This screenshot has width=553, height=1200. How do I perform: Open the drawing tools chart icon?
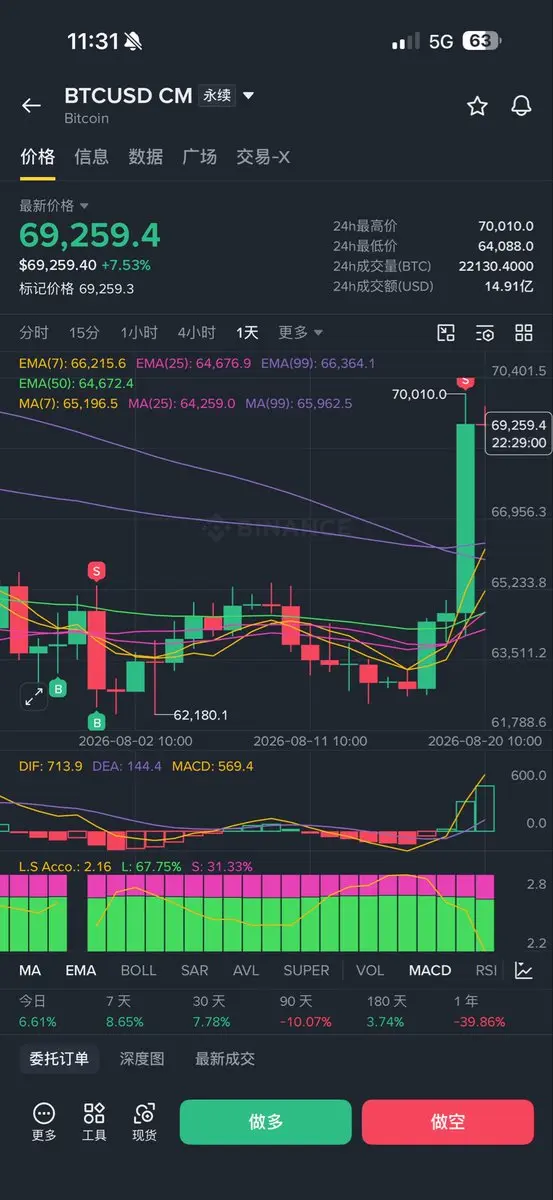pos(446,333)
